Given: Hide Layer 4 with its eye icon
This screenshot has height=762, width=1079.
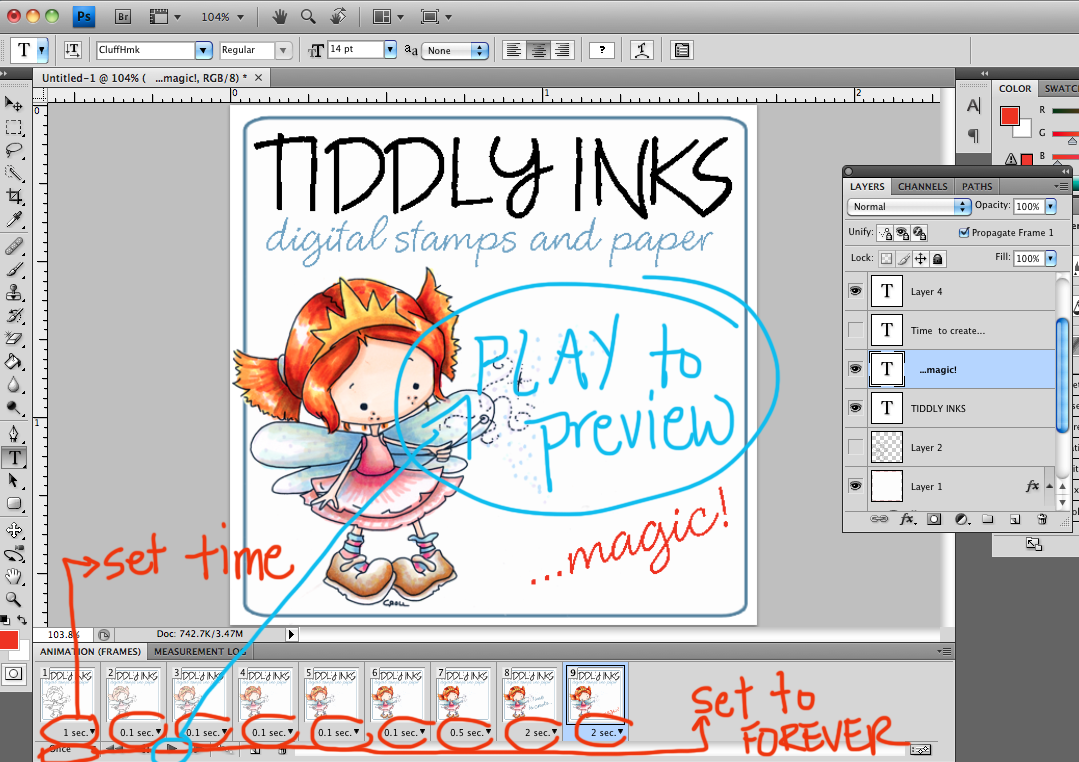Looking at the screenshot, I should coord(855,291).
